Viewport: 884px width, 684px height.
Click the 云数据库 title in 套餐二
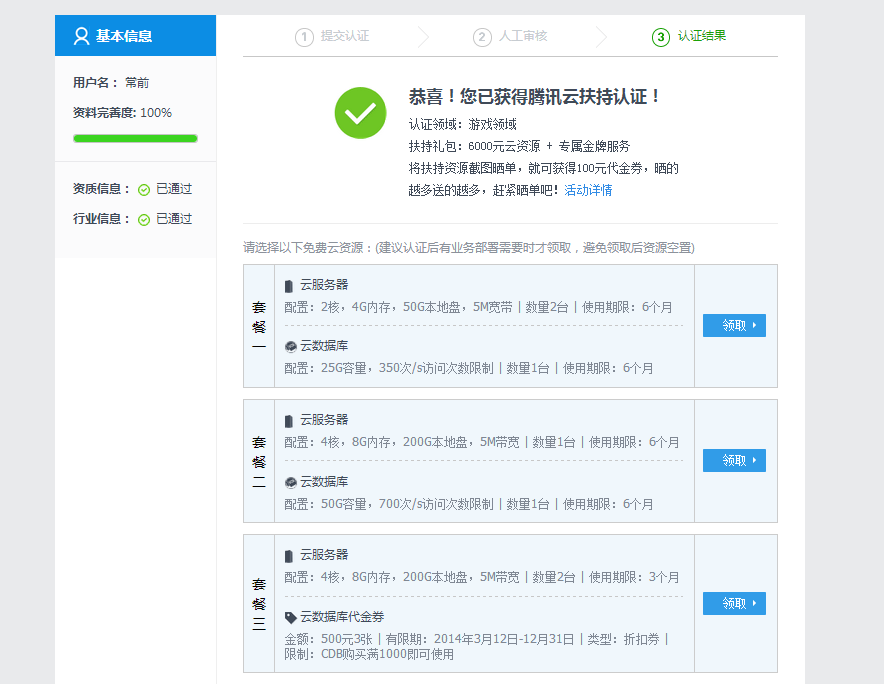tap(324, 482)
